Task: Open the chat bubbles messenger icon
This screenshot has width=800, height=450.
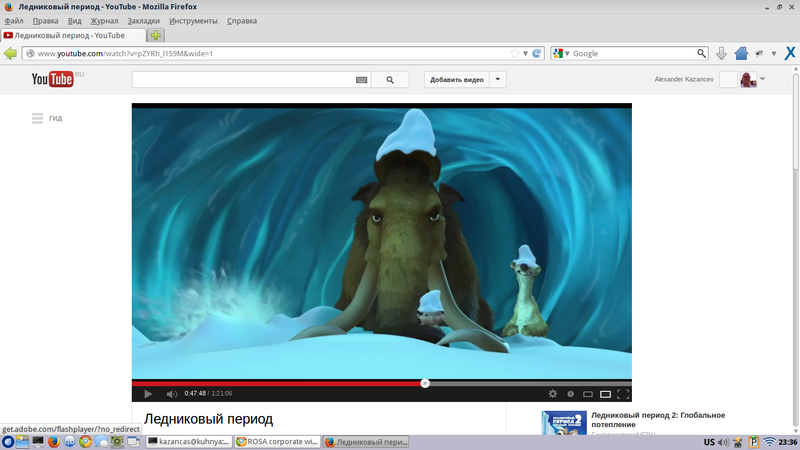Action: click(101, 442)
